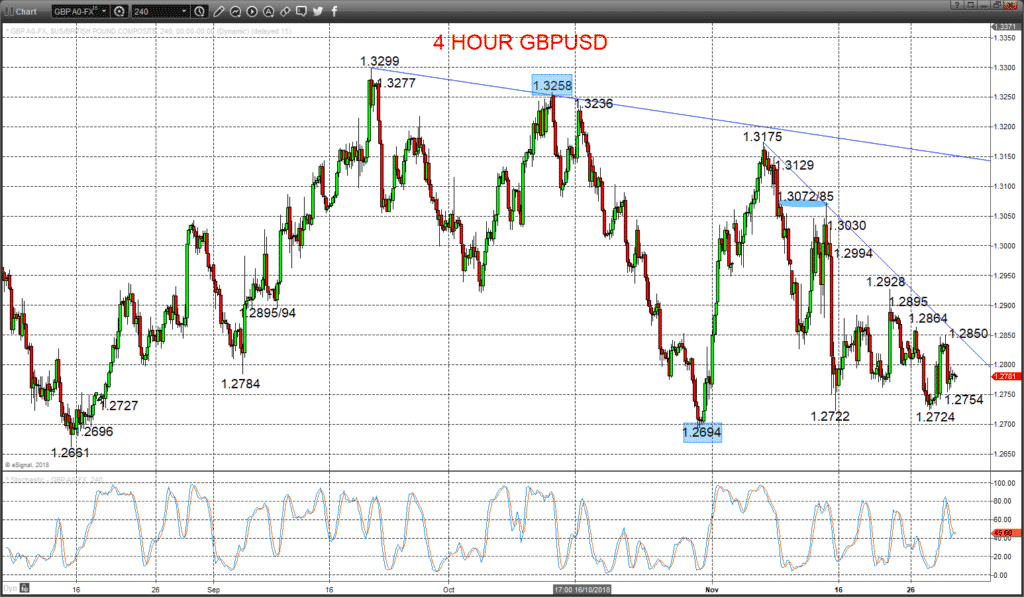
Task: Expand the 240 interval dropdown
Action: [184, 12]
